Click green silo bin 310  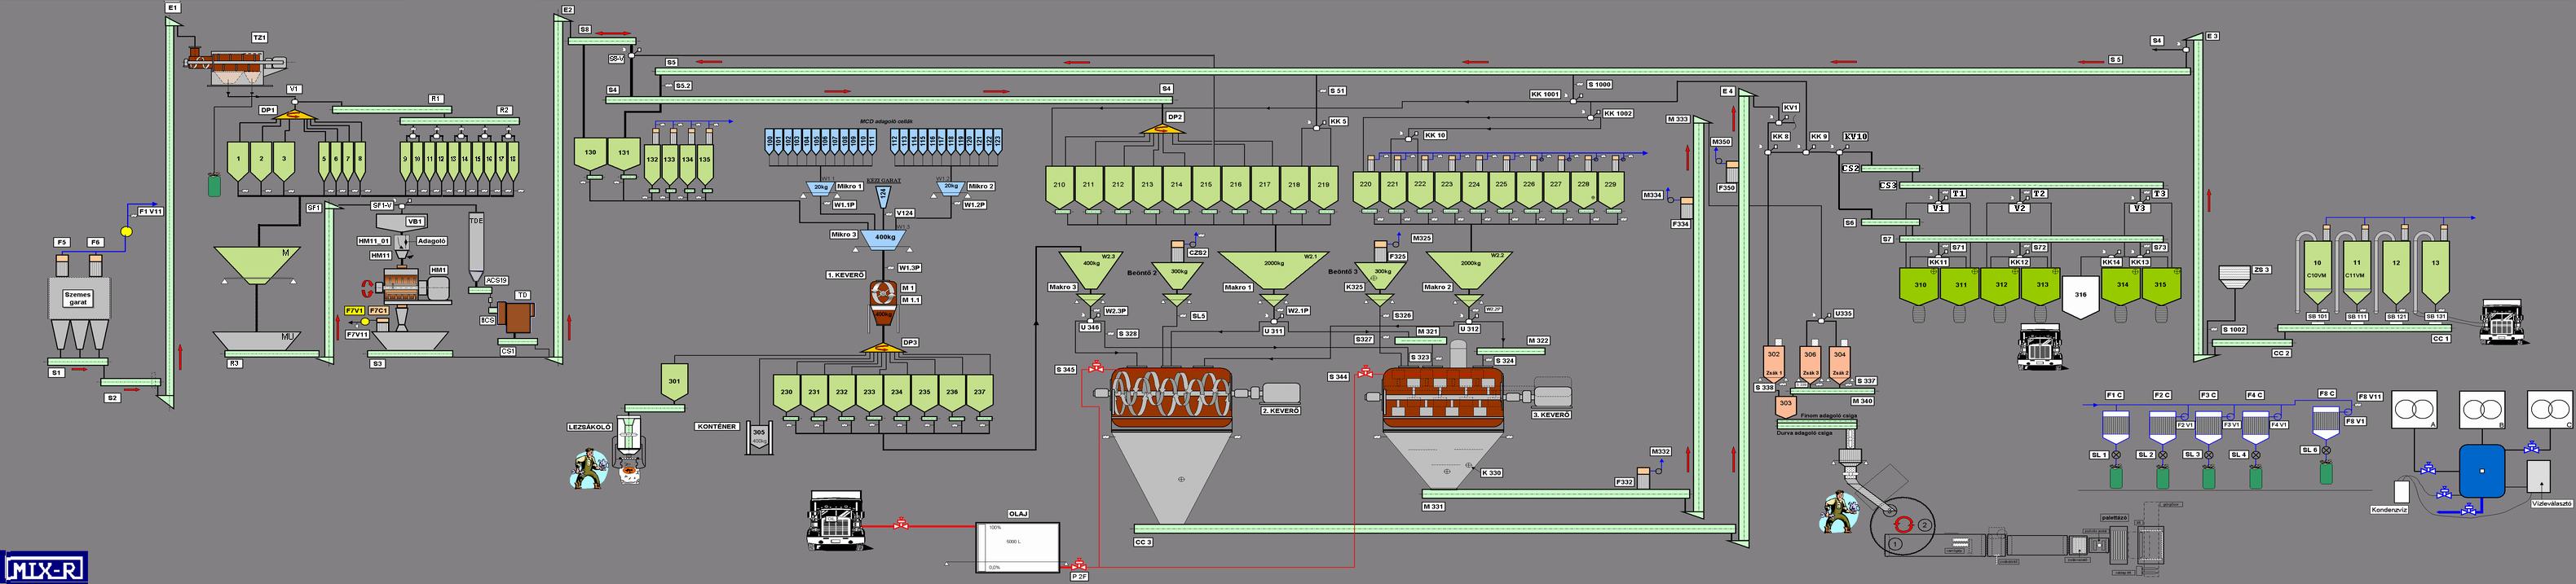pyautogui.click(x=1919, y=286)
